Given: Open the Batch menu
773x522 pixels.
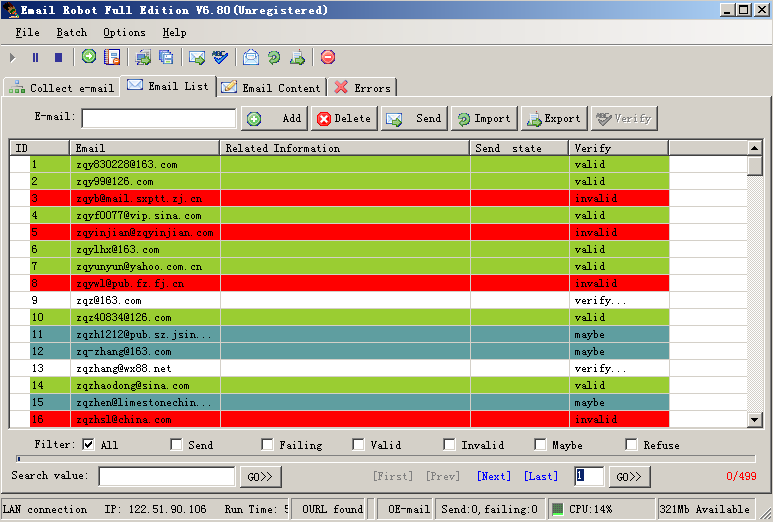Looking at the screenshot, I should 71,33.
